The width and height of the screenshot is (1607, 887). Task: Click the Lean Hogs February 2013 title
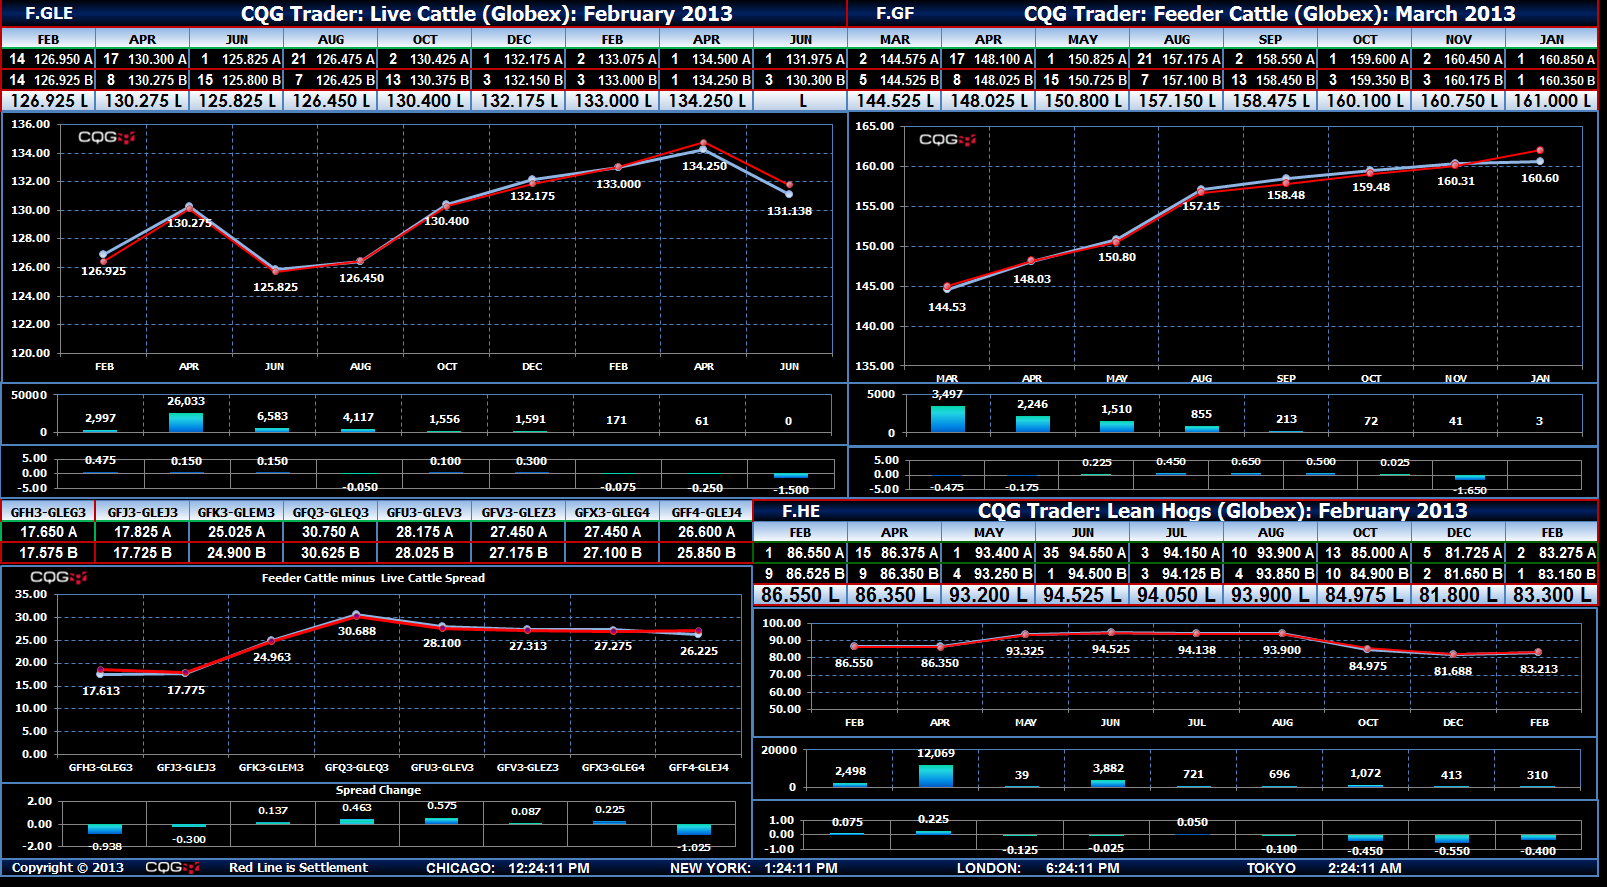[x=1223, y=511]
